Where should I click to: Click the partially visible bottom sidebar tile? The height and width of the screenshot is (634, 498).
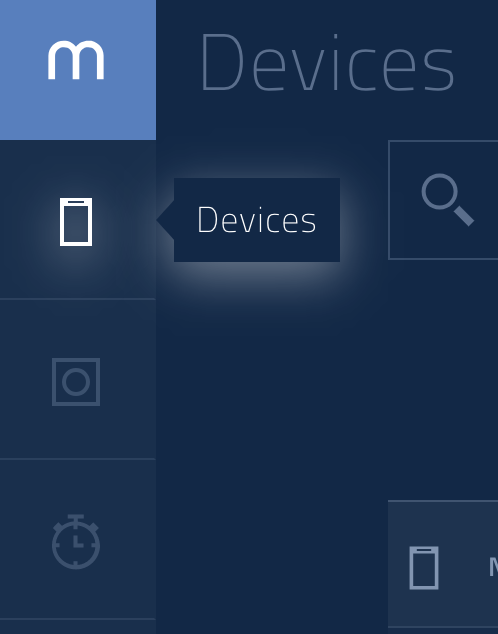coord(78,627)
